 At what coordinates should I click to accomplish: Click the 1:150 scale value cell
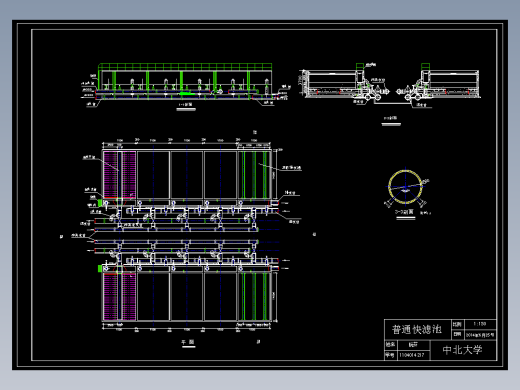[479, 324]
